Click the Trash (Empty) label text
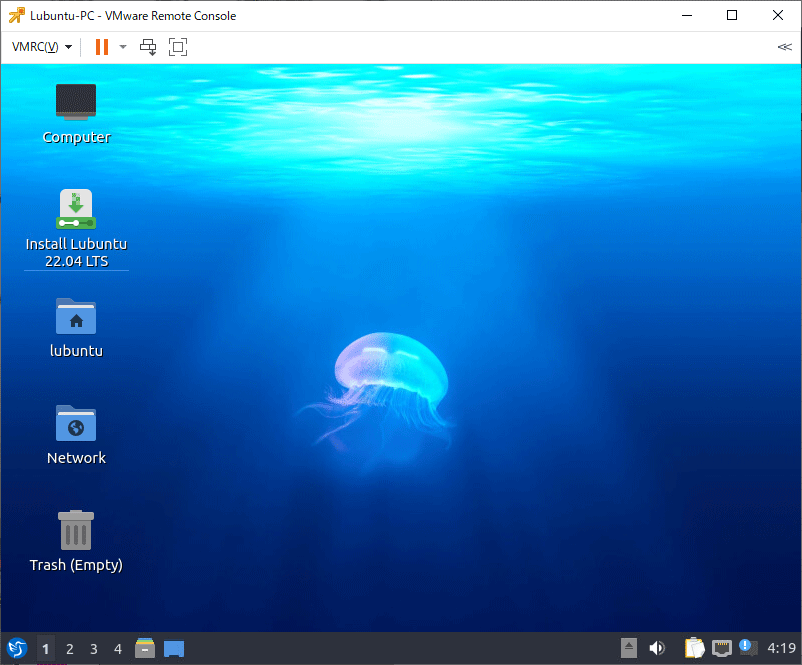 pos(76,565)
